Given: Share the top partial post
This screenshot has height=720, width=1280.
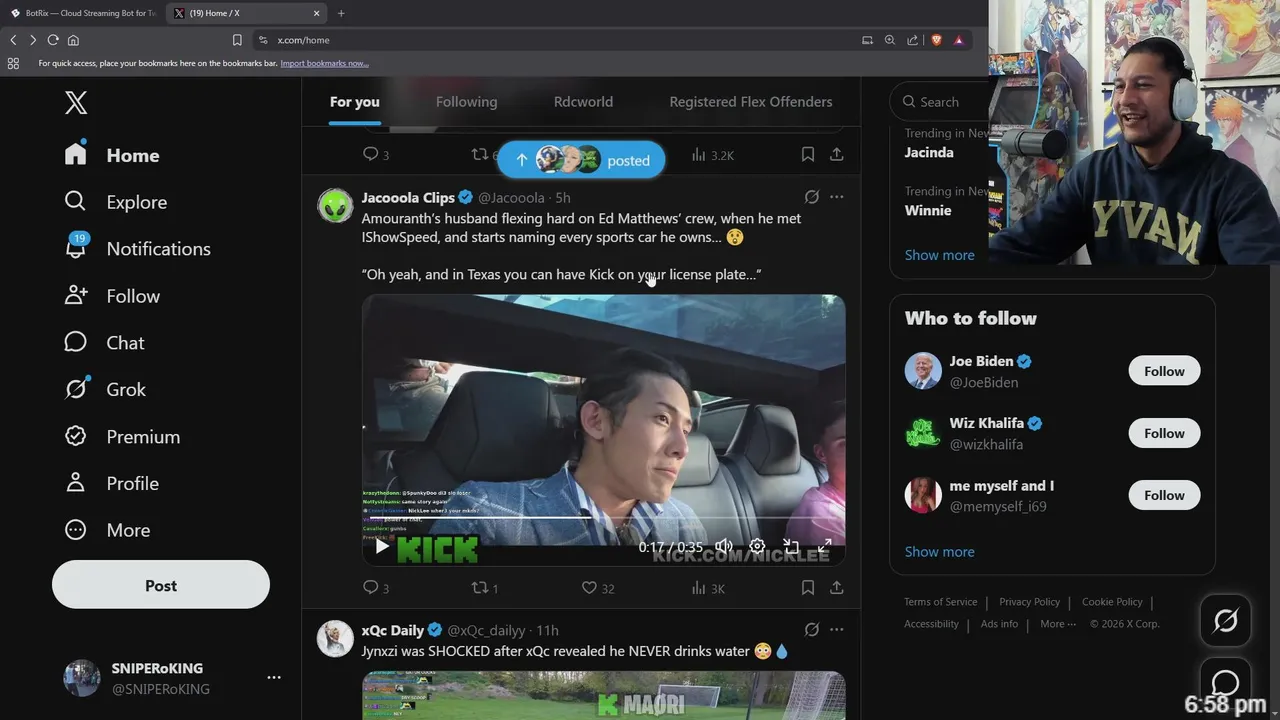Looking at the screenshot, I should click(837, 154).
